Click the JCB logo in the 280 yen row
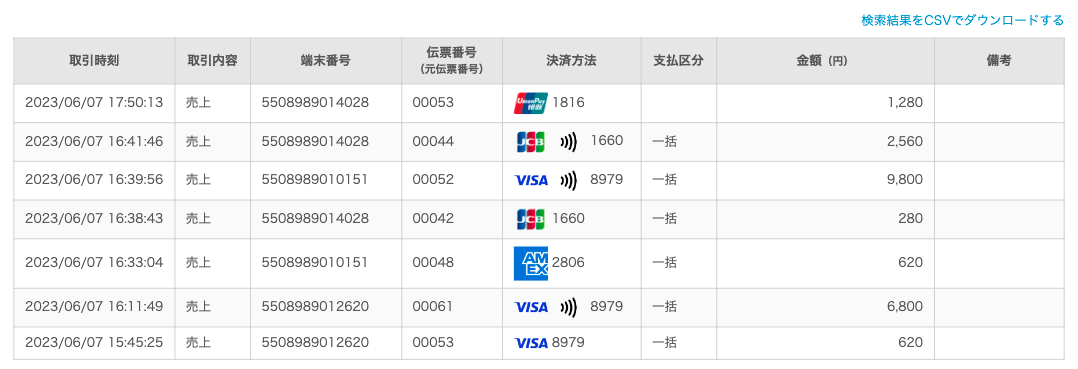Screen dimensions: 1078x369 point(530,219)
